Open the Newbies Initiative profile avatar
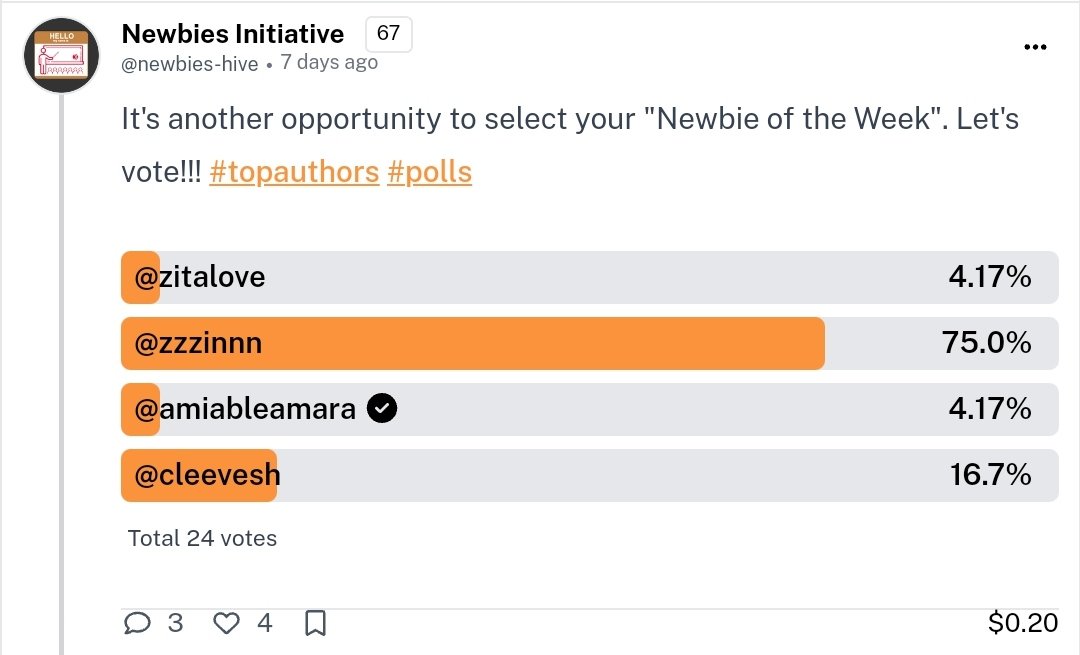This screenshot has width=1080, height=655. click(61, 56)
